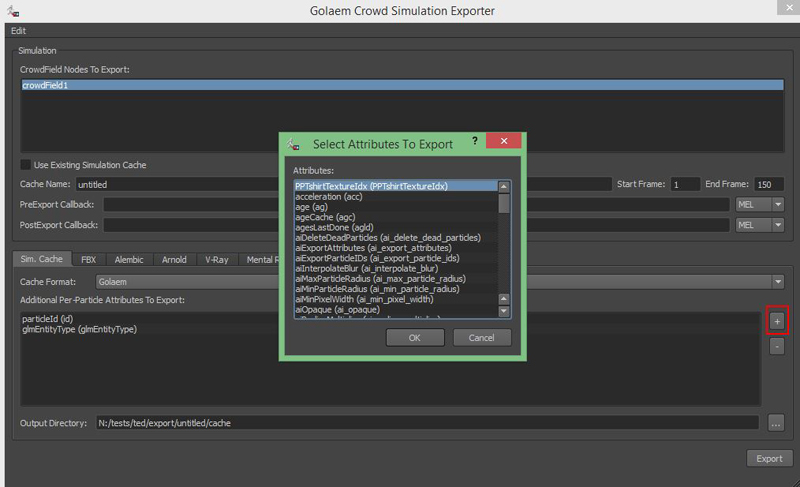Select aiDeleteDeadParticles attribute
Screen dimensions: 800x487
396,238
